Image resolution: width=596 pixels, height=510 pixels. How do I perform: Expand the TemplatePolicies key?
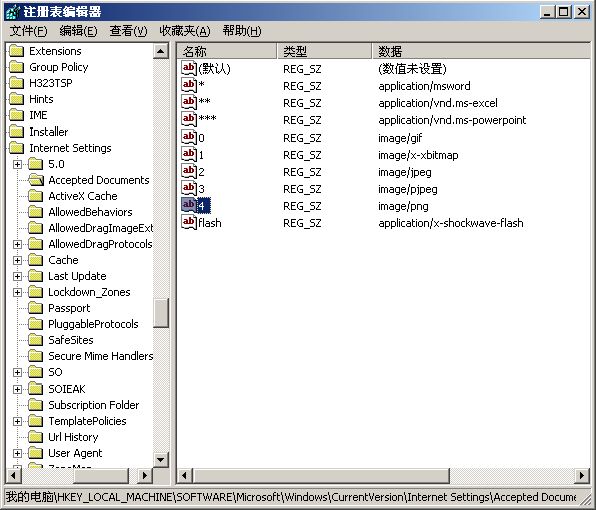click(x=17, y=421)
